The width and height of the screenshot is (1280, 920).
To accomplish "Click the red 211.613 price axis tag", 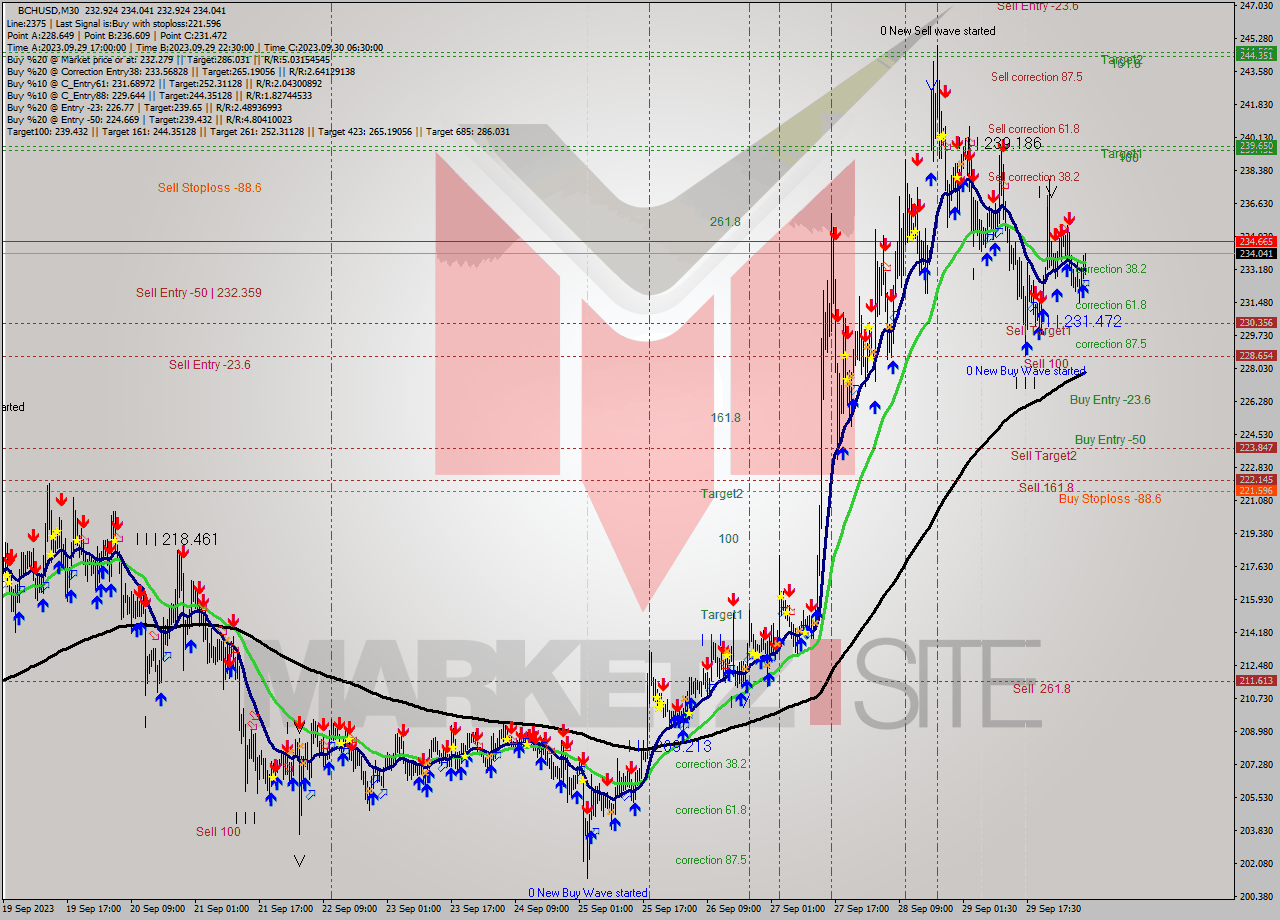I will tap(1256, 680).
